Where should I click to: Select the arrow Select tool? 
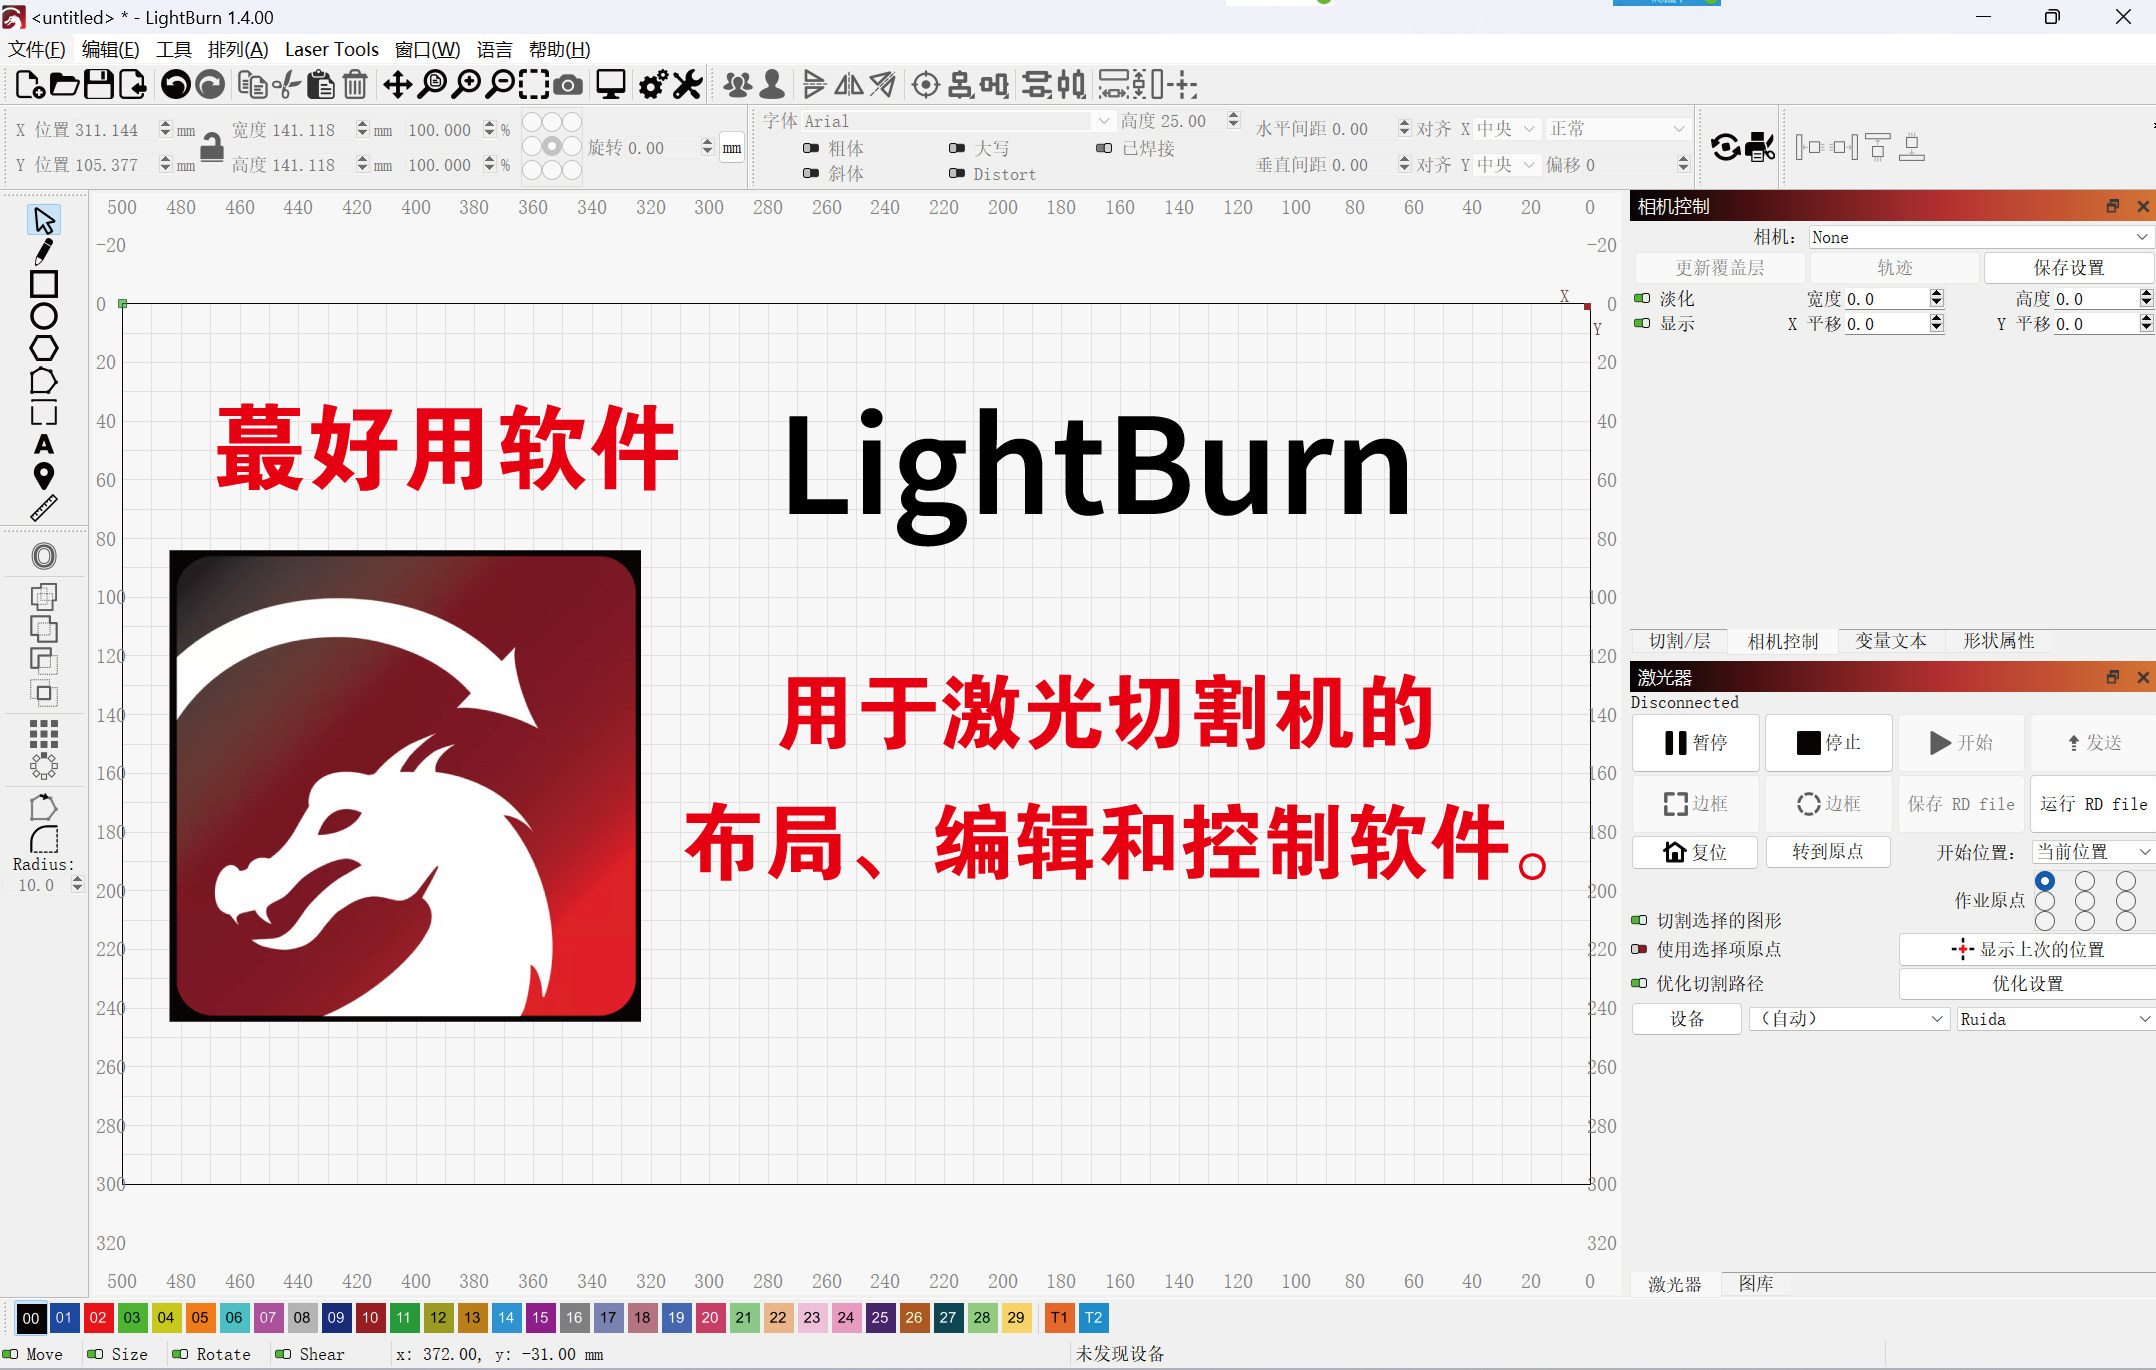pyautogui.click(x=44, y=219)
